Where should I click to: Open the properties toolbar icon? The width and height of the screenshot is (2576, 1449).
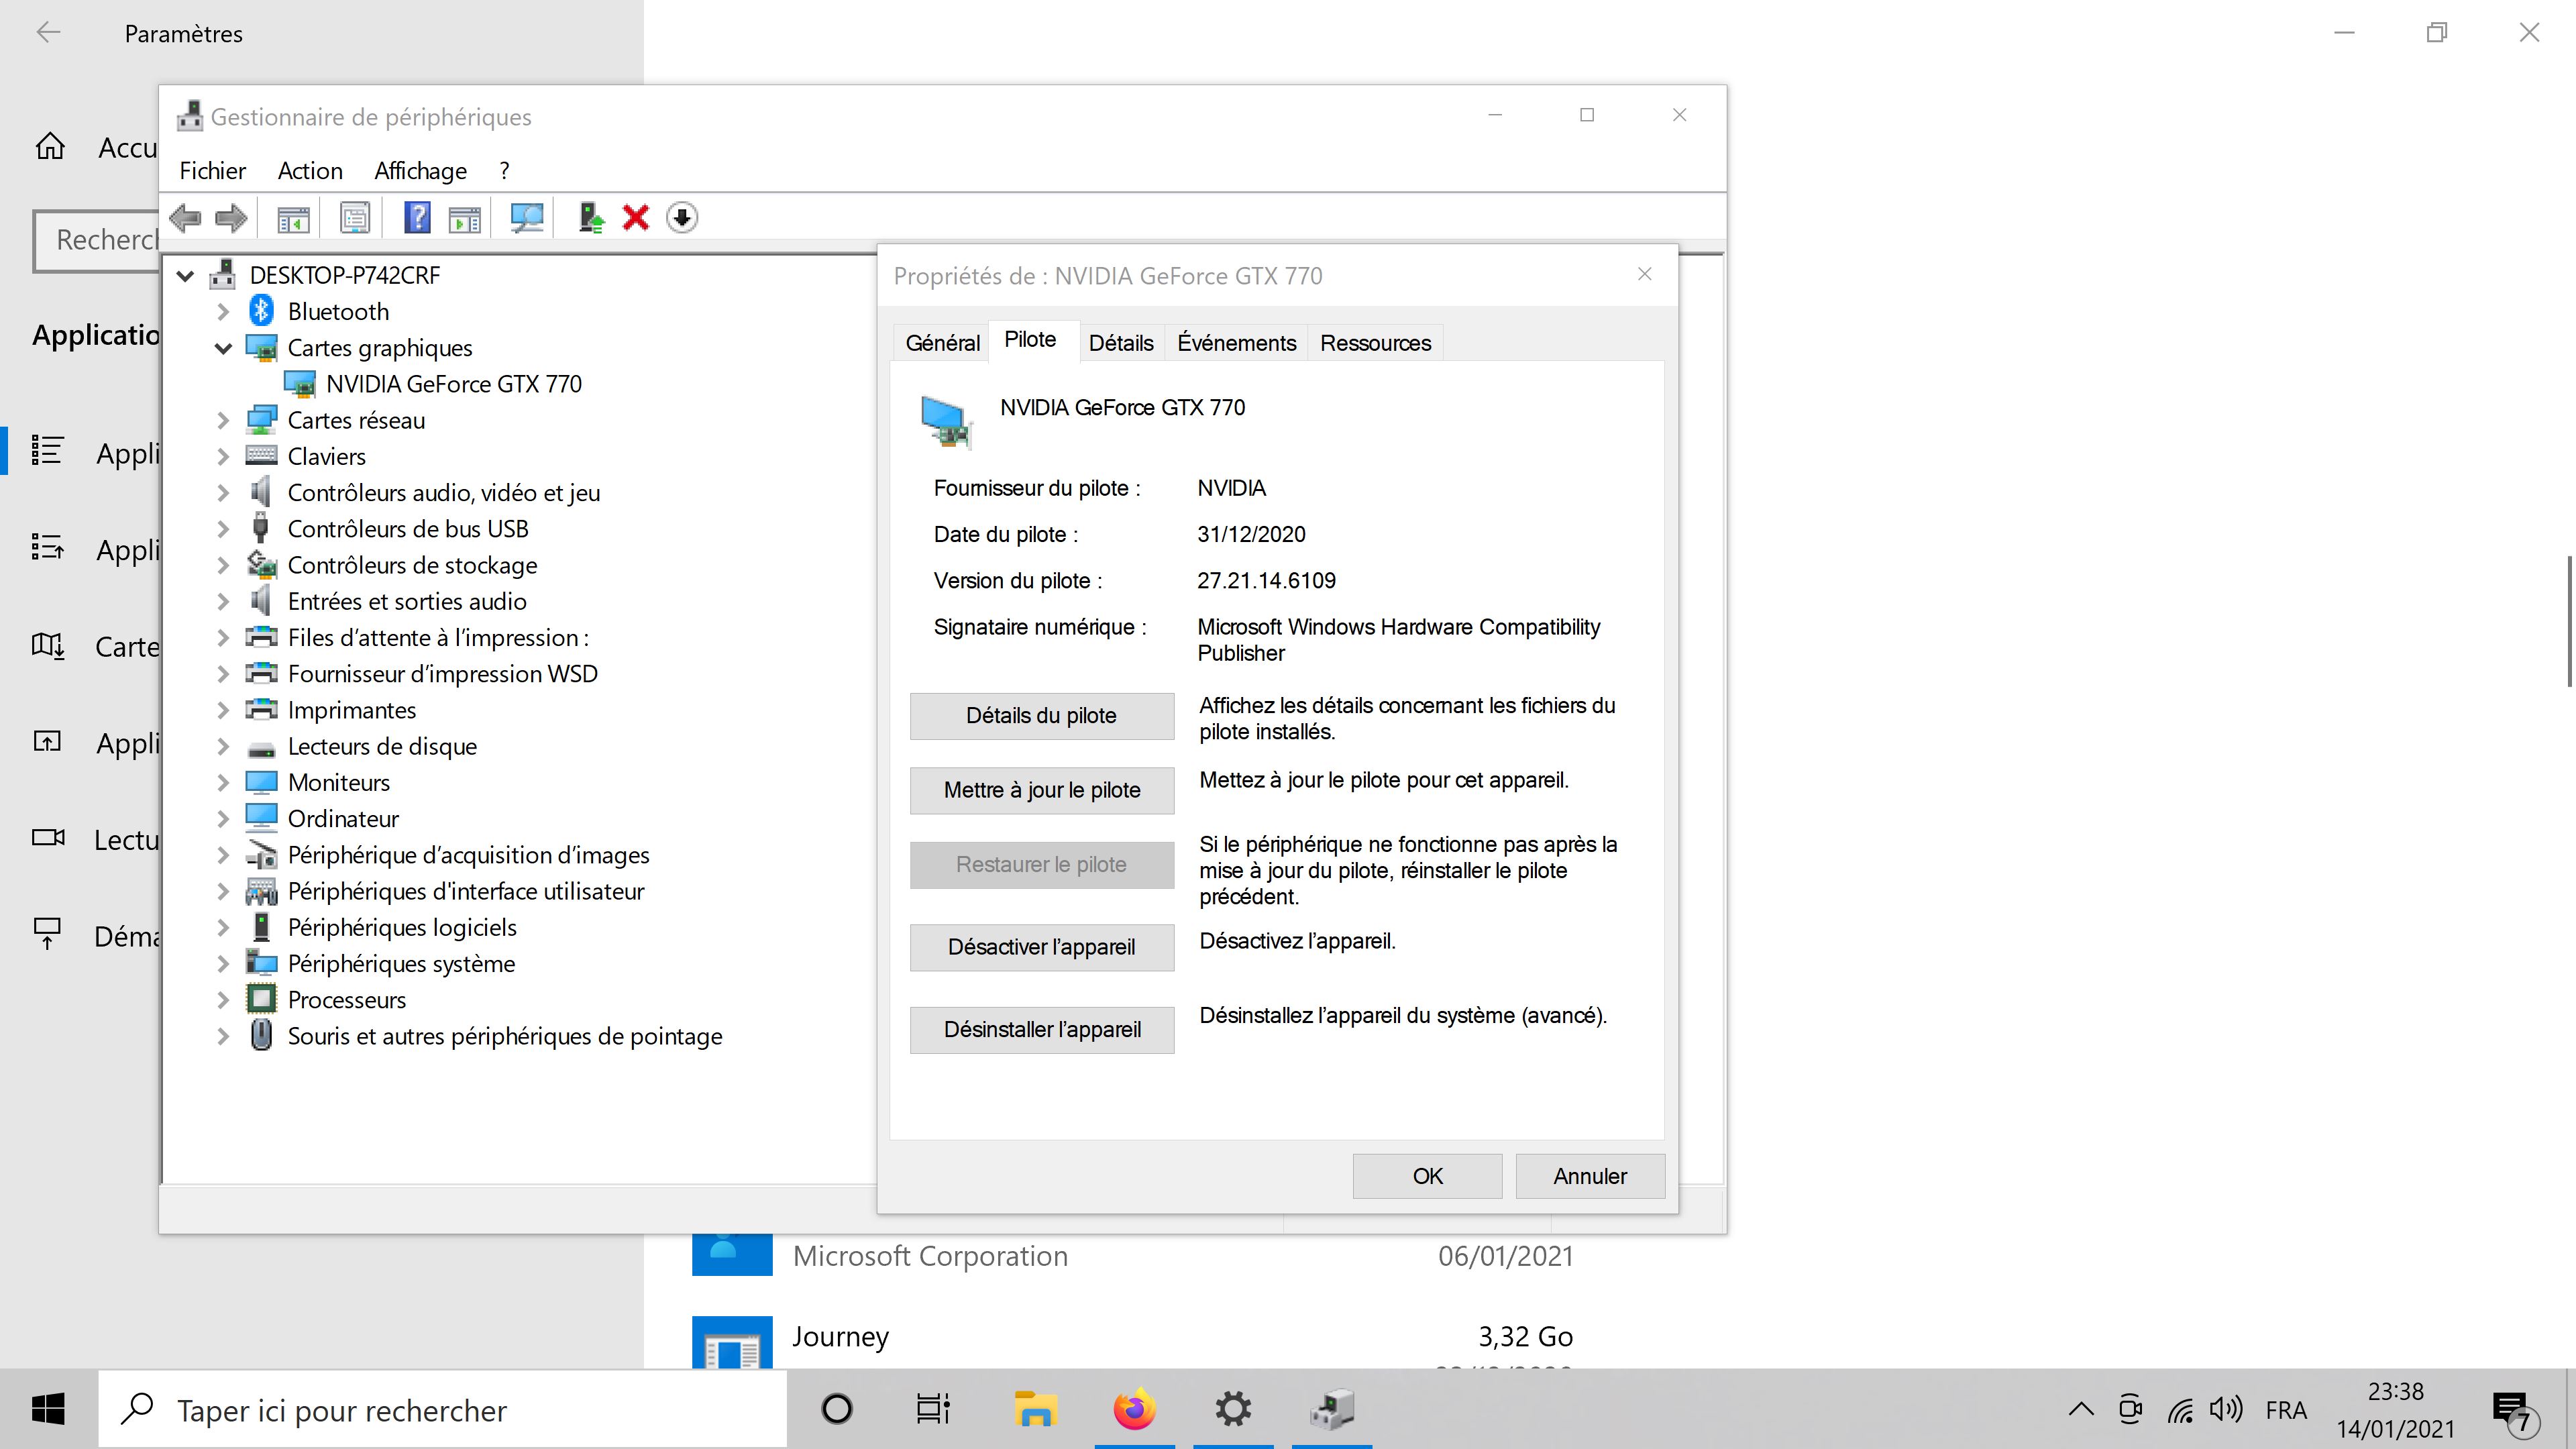coord(355,217)
